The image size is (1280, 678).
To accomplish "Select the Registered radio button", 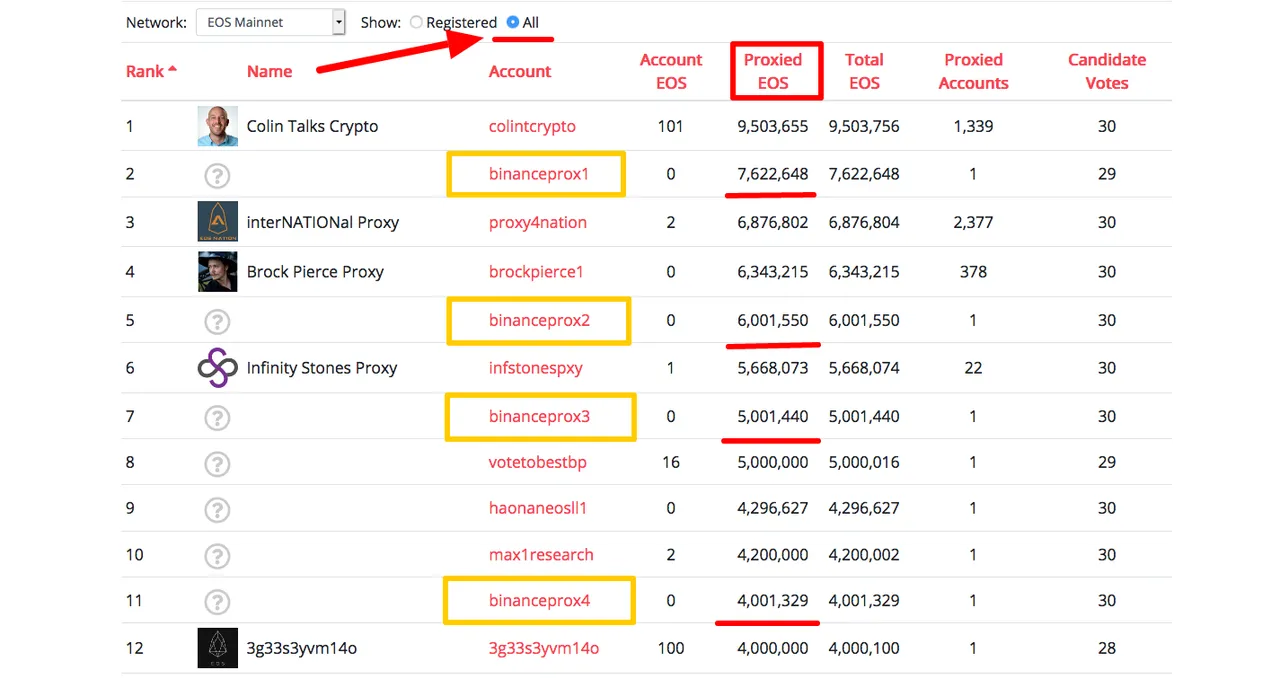I will click(416, 22).
